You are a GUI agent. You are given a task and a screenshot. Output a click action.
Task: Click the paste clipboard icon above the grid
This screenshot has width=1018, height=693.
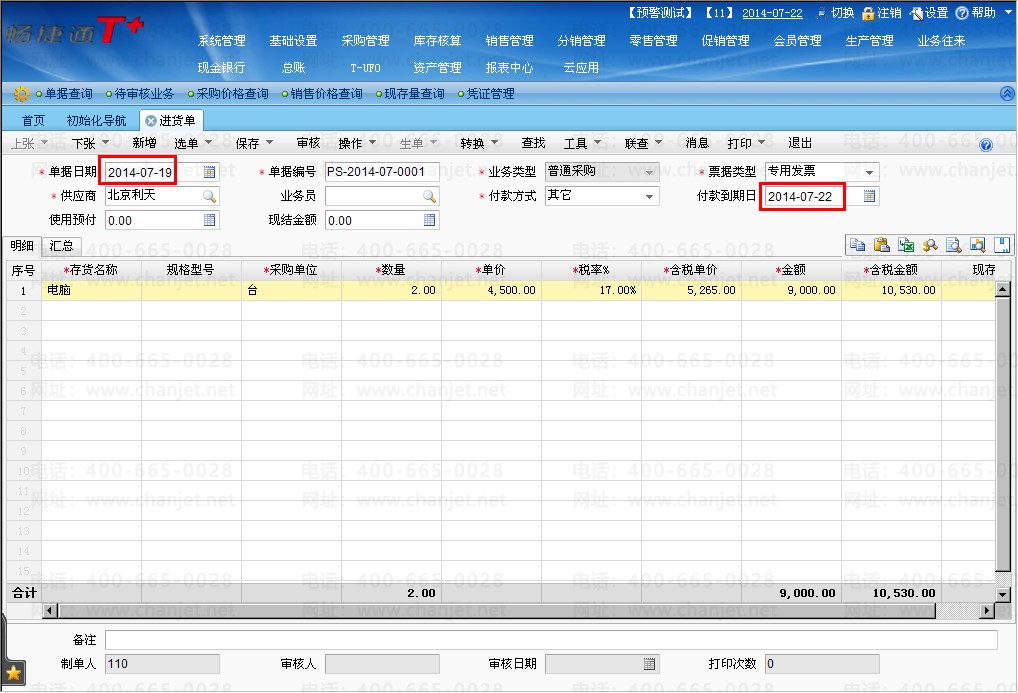coord(881,245)
